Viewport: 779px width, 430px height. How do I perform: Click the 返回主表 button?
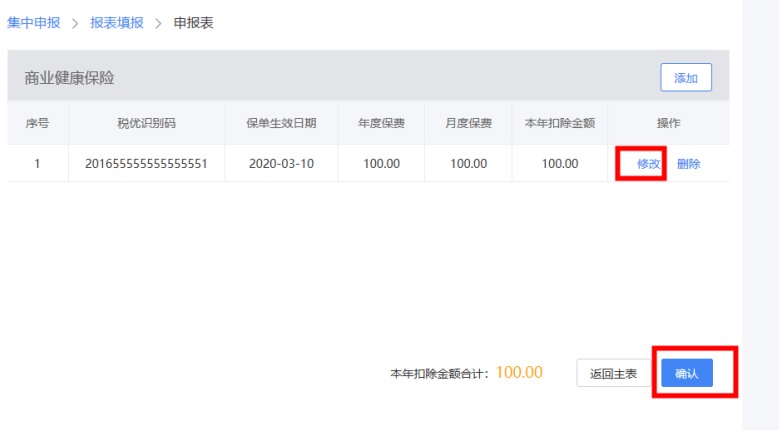(613, 374)
